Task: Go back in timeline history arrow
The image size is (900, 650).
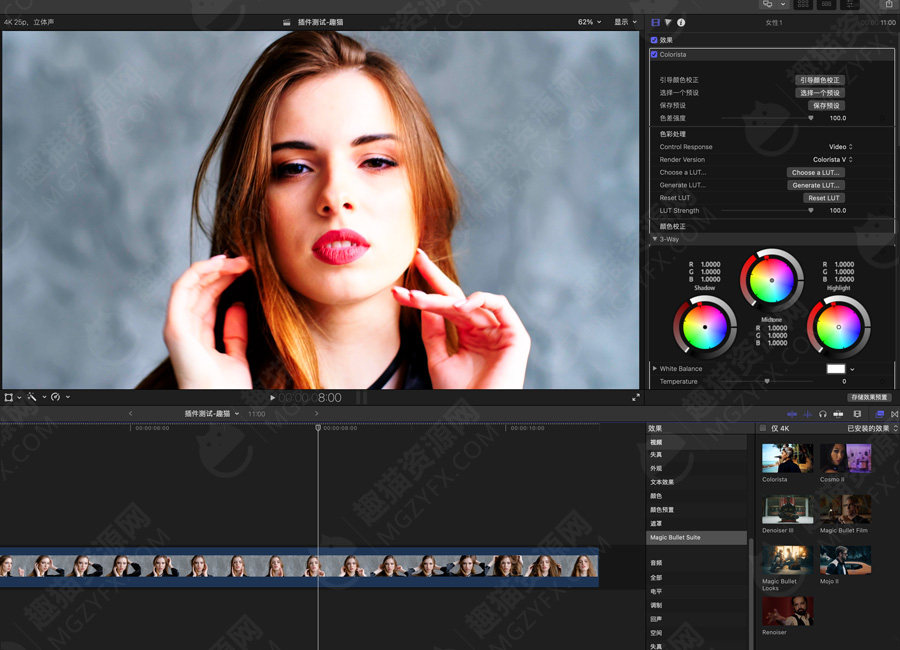Action: [130, 413]
